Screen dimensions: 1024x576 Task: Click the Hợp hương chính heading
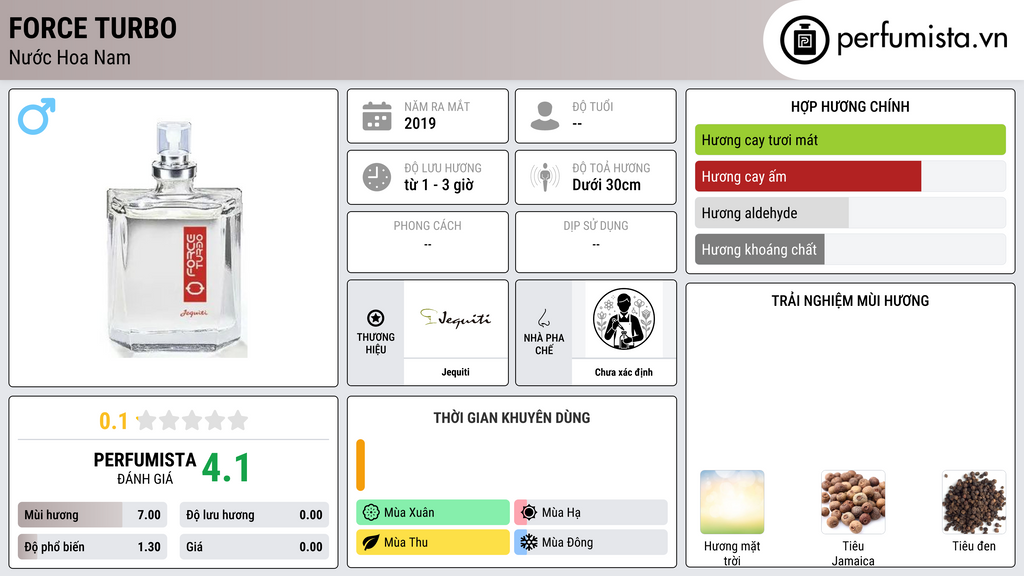coord(850,106)
